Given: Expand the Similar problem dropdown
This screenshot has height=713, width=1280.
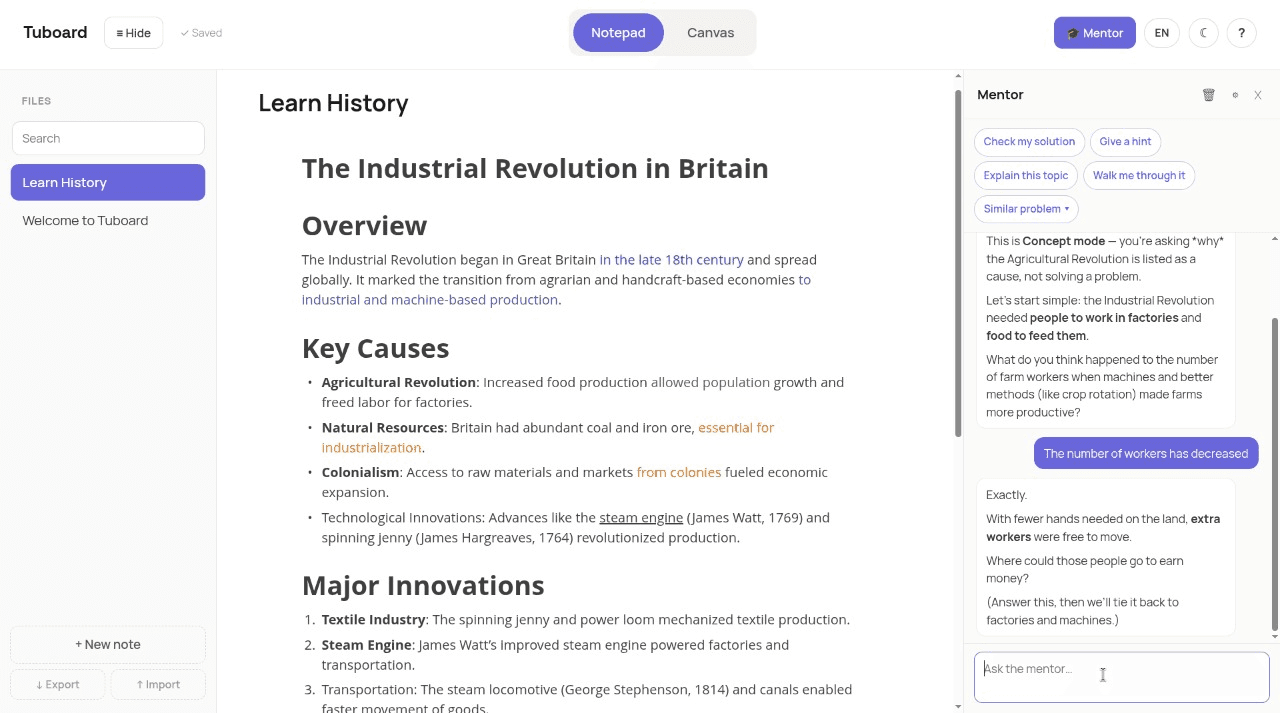Looking at the screenshot, I should tap(1026, 209).
